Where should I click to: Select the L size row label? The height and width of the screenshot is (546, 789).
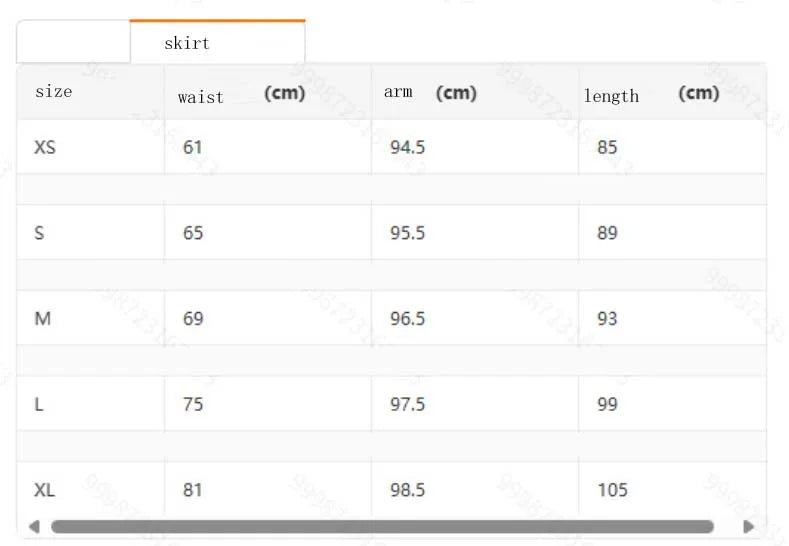click(40, 405)
